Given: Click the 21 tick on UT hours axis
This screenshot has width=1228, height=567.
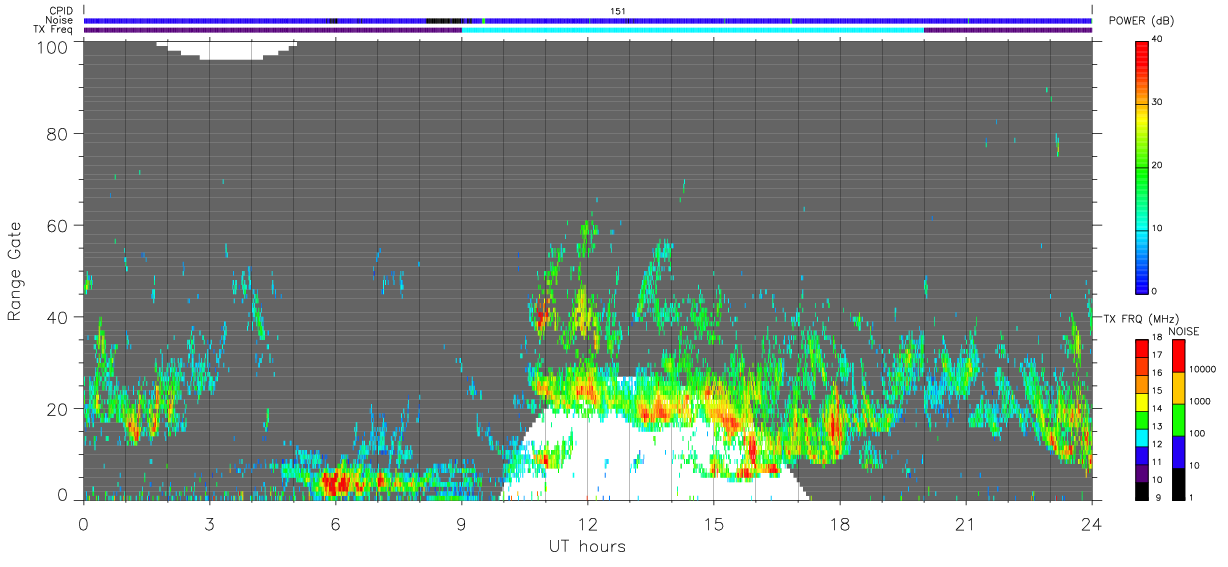Looking at the screenshot, I should click(965, 522).
